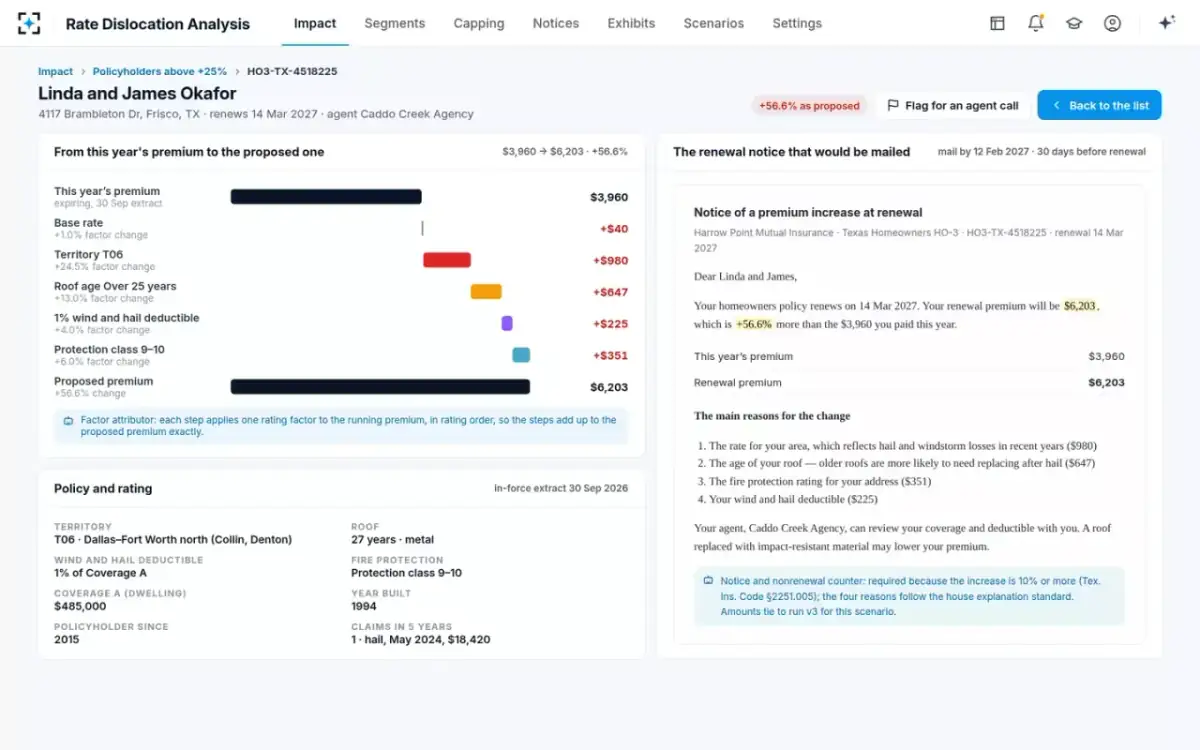Click the Policy and rating heading
The image size is (1200, 750).
pos(103,489)
